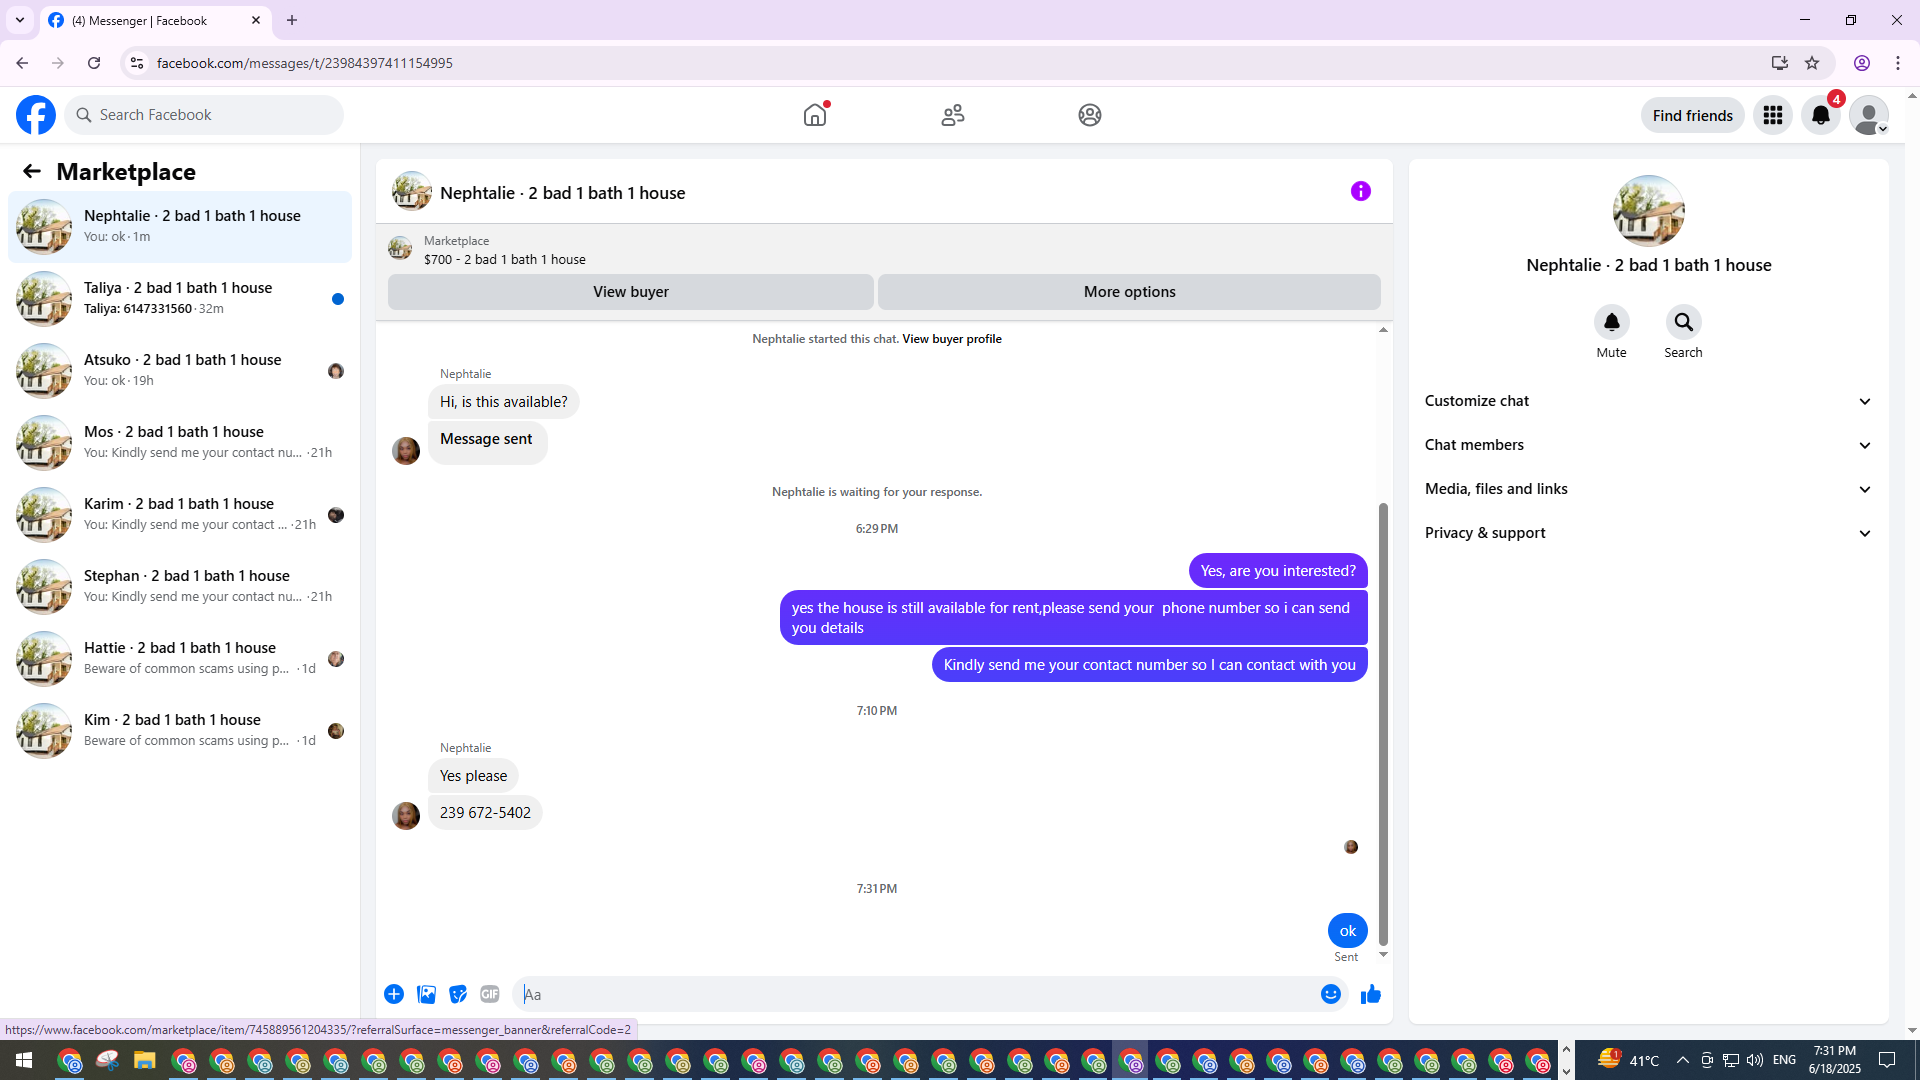This screenshot has height=1080, width=1920.
Task: Open Nephtalie large profile picture in sidebar
Action: coord(1648,211)
